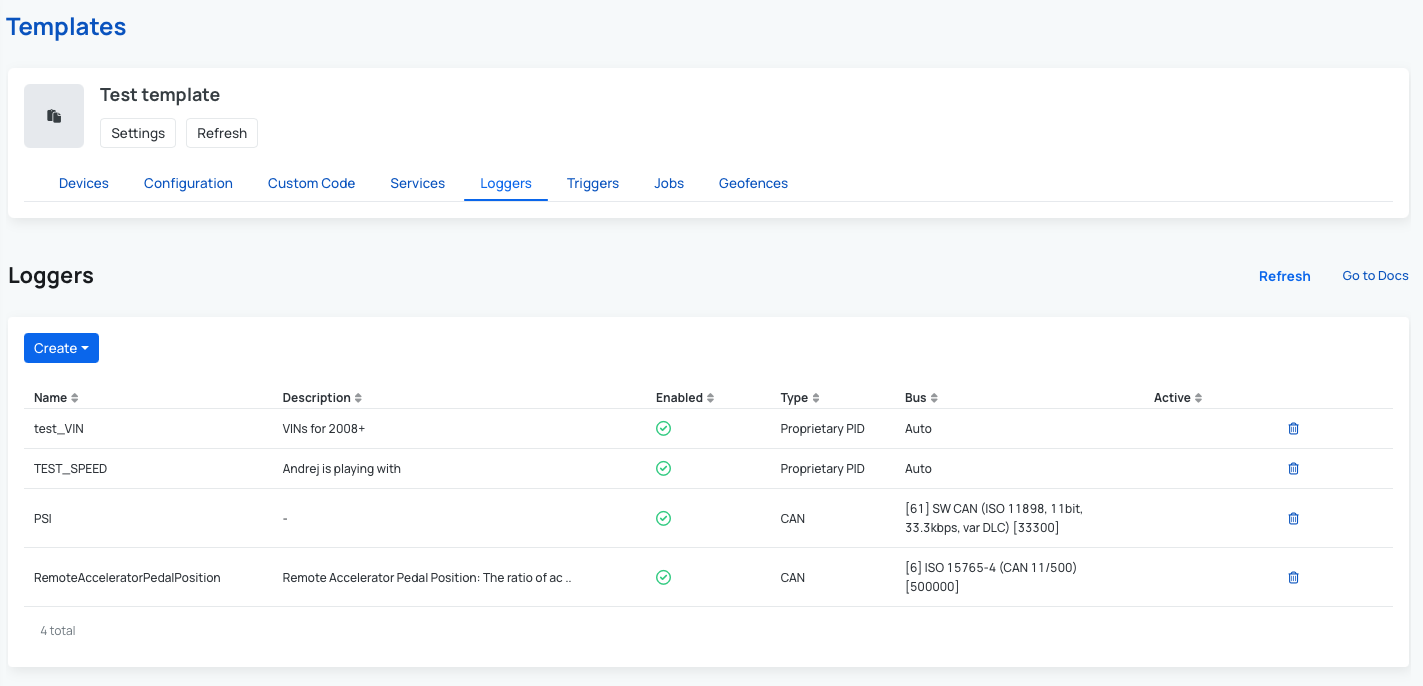The height and width of the screenshot is (686, 1423).
Task: Sort by Bus column sort icon
Action: tap(934, 398)
